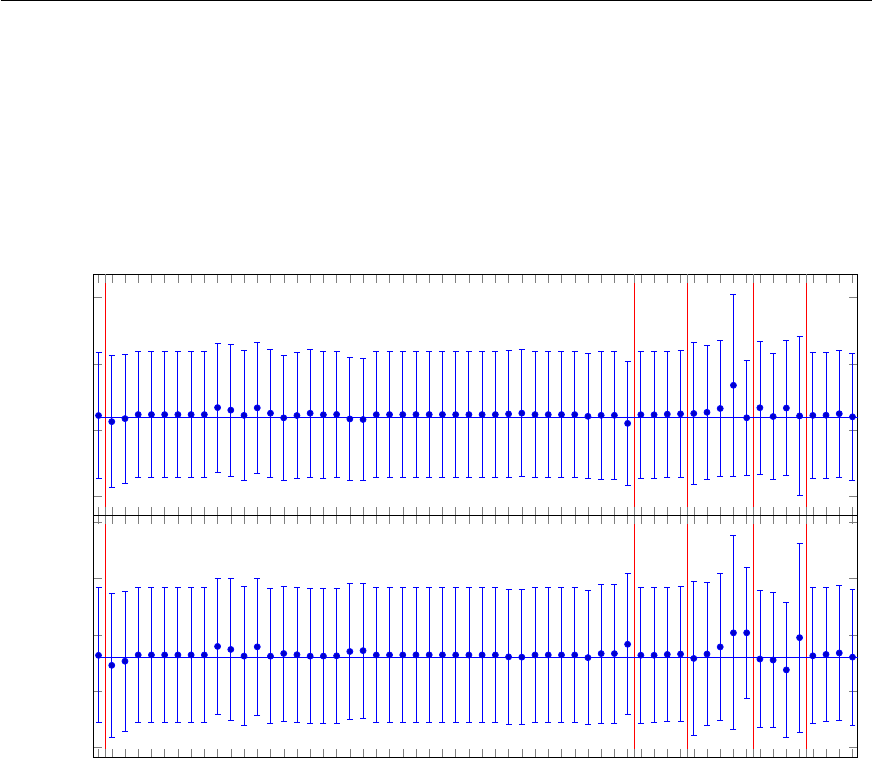Select the tallest error bar in upper plot
The width and height of the screenshot is (872, 758).
coord(733,385)
